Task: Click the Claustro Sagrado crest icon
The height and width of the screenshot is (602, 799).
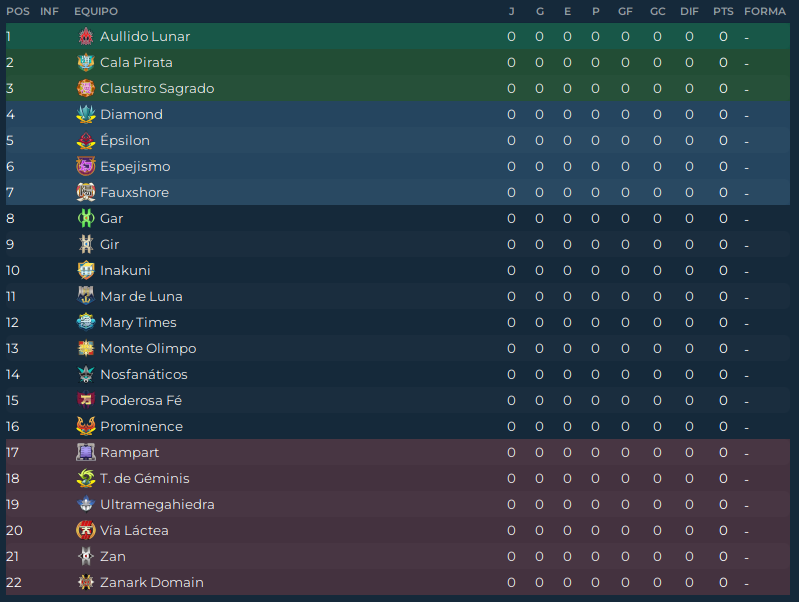Action: click(86, 89)
